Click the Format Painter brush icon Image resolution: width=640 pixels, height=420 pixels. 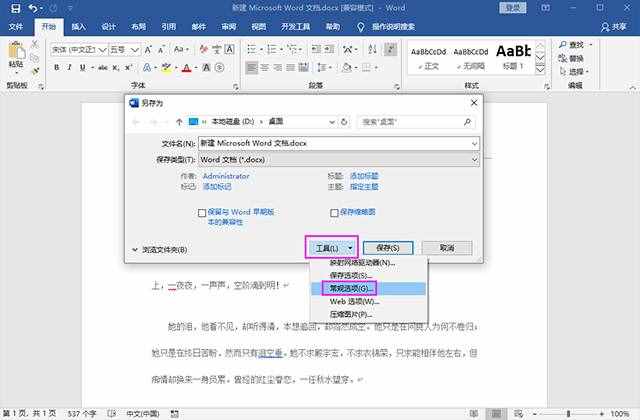(36, 71)
